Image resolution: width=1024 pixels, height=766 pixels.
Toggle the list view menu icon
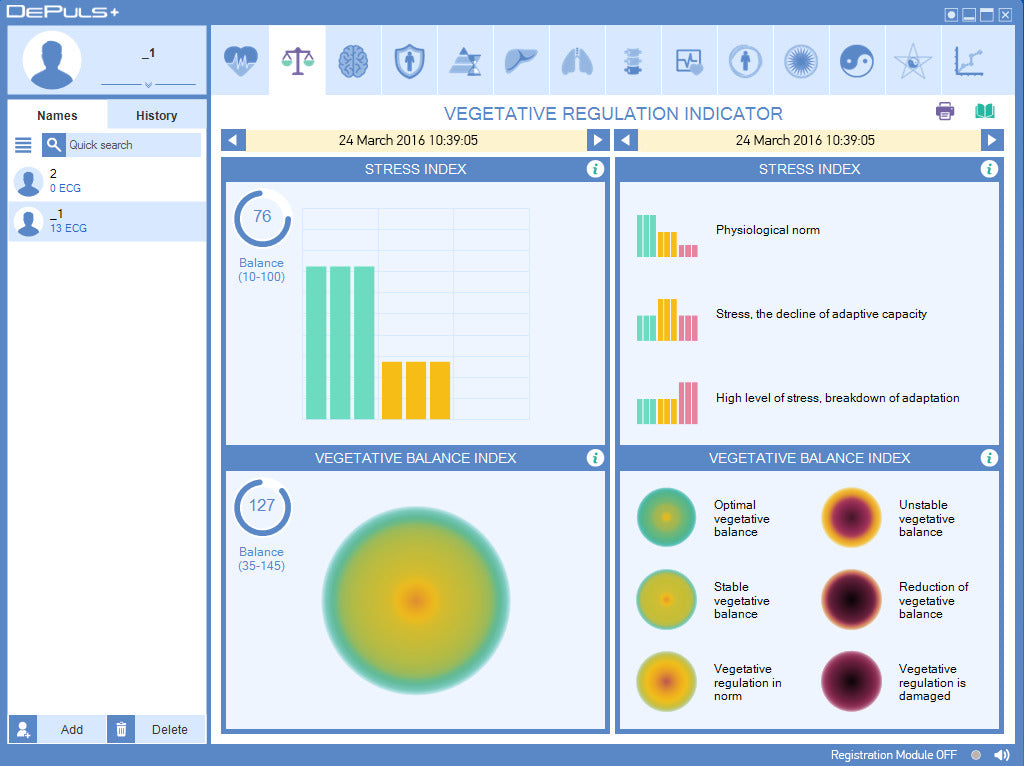pos(23,145)
